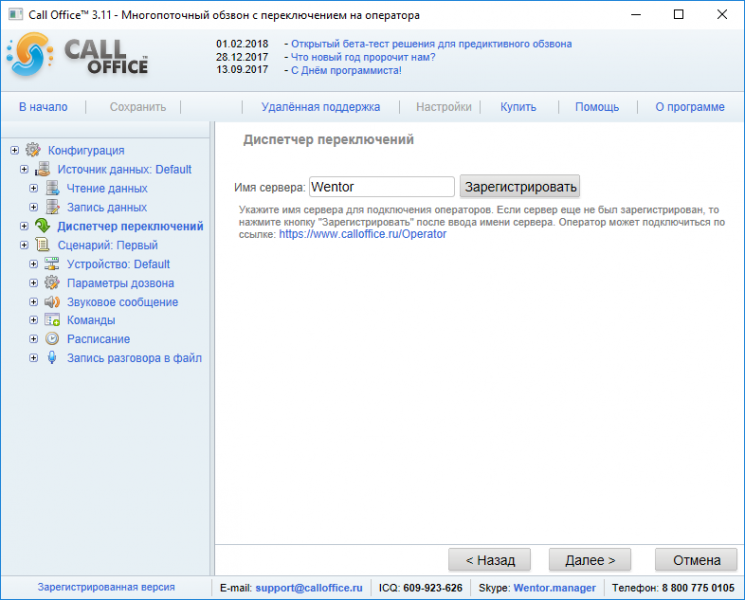Open the calloffice.ru/Operator link

click(363, 234)
